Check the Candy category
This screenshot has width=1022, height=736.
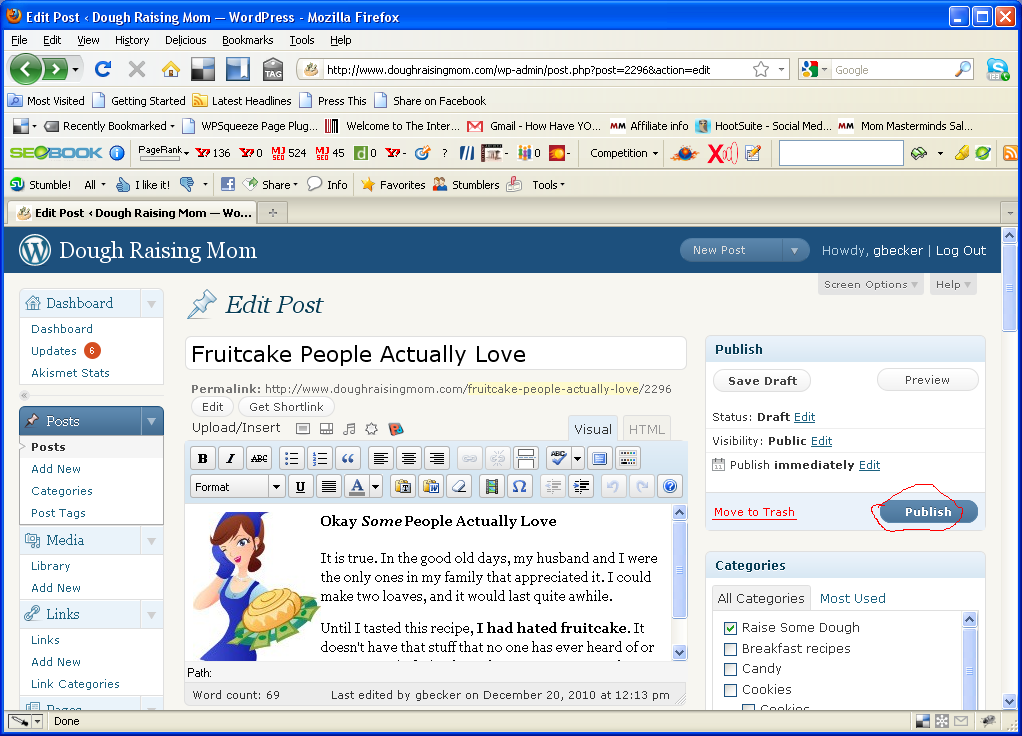(730, 669)
